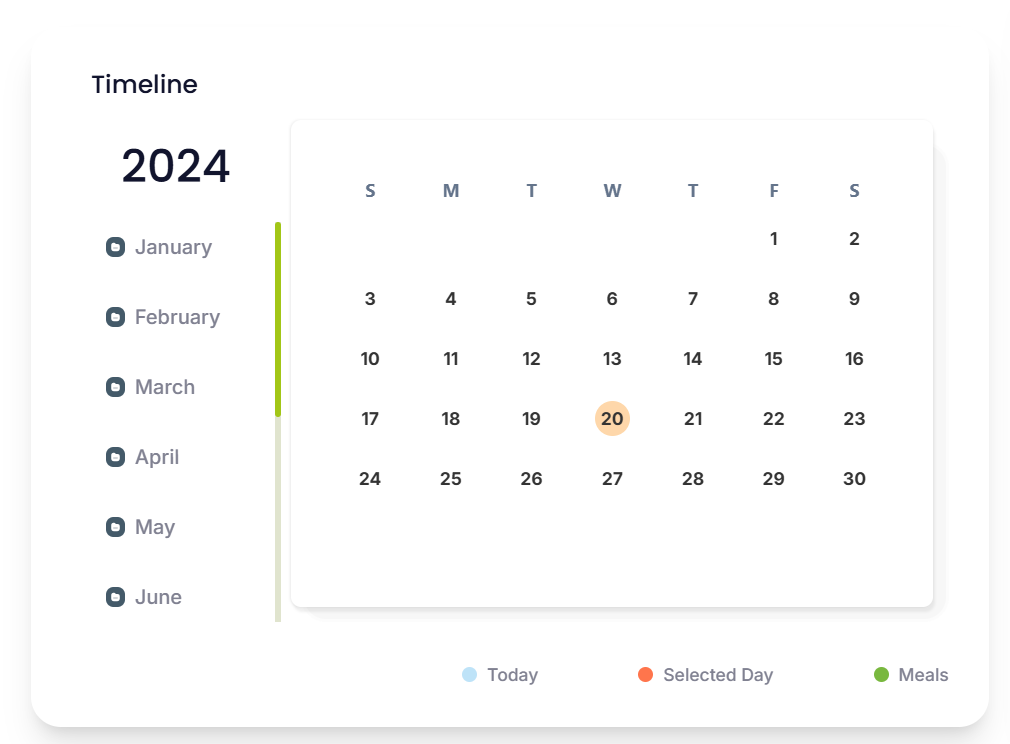
Task: Select day 30 in the calendar
Action: tap(854, 479)
